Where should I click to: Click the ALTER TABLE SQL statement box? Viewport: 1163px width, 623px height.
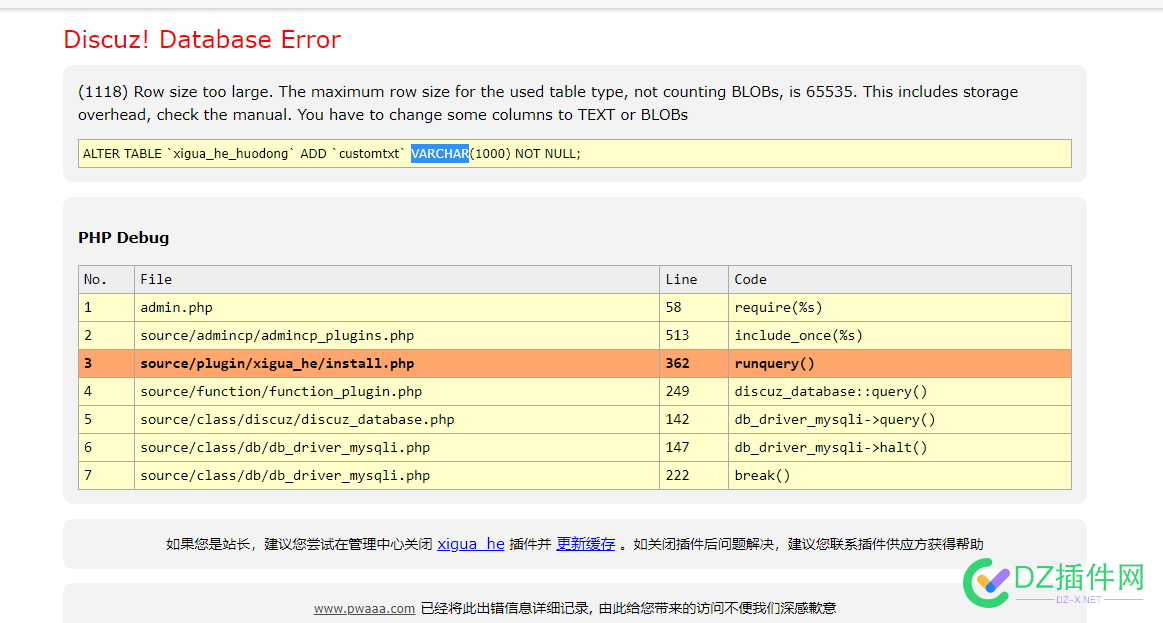(x=575, y=154)
